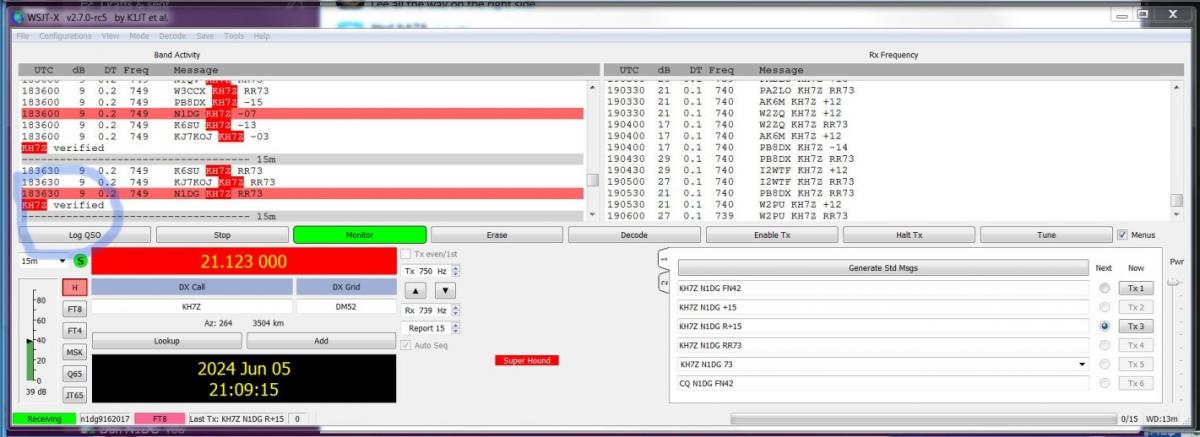1200x437 pixels.
Task: Switch to message tab 2
Action: click(x=662, y=283)
